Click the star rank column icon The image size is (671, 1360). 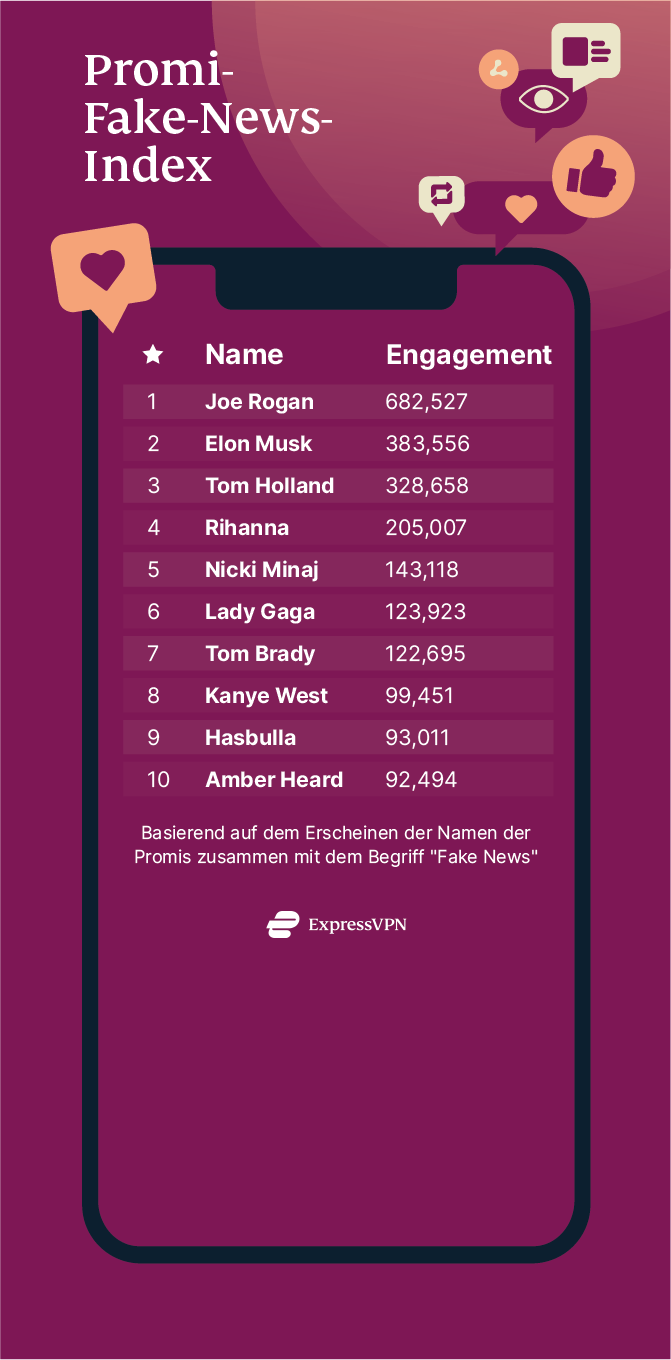pos(153,354)
